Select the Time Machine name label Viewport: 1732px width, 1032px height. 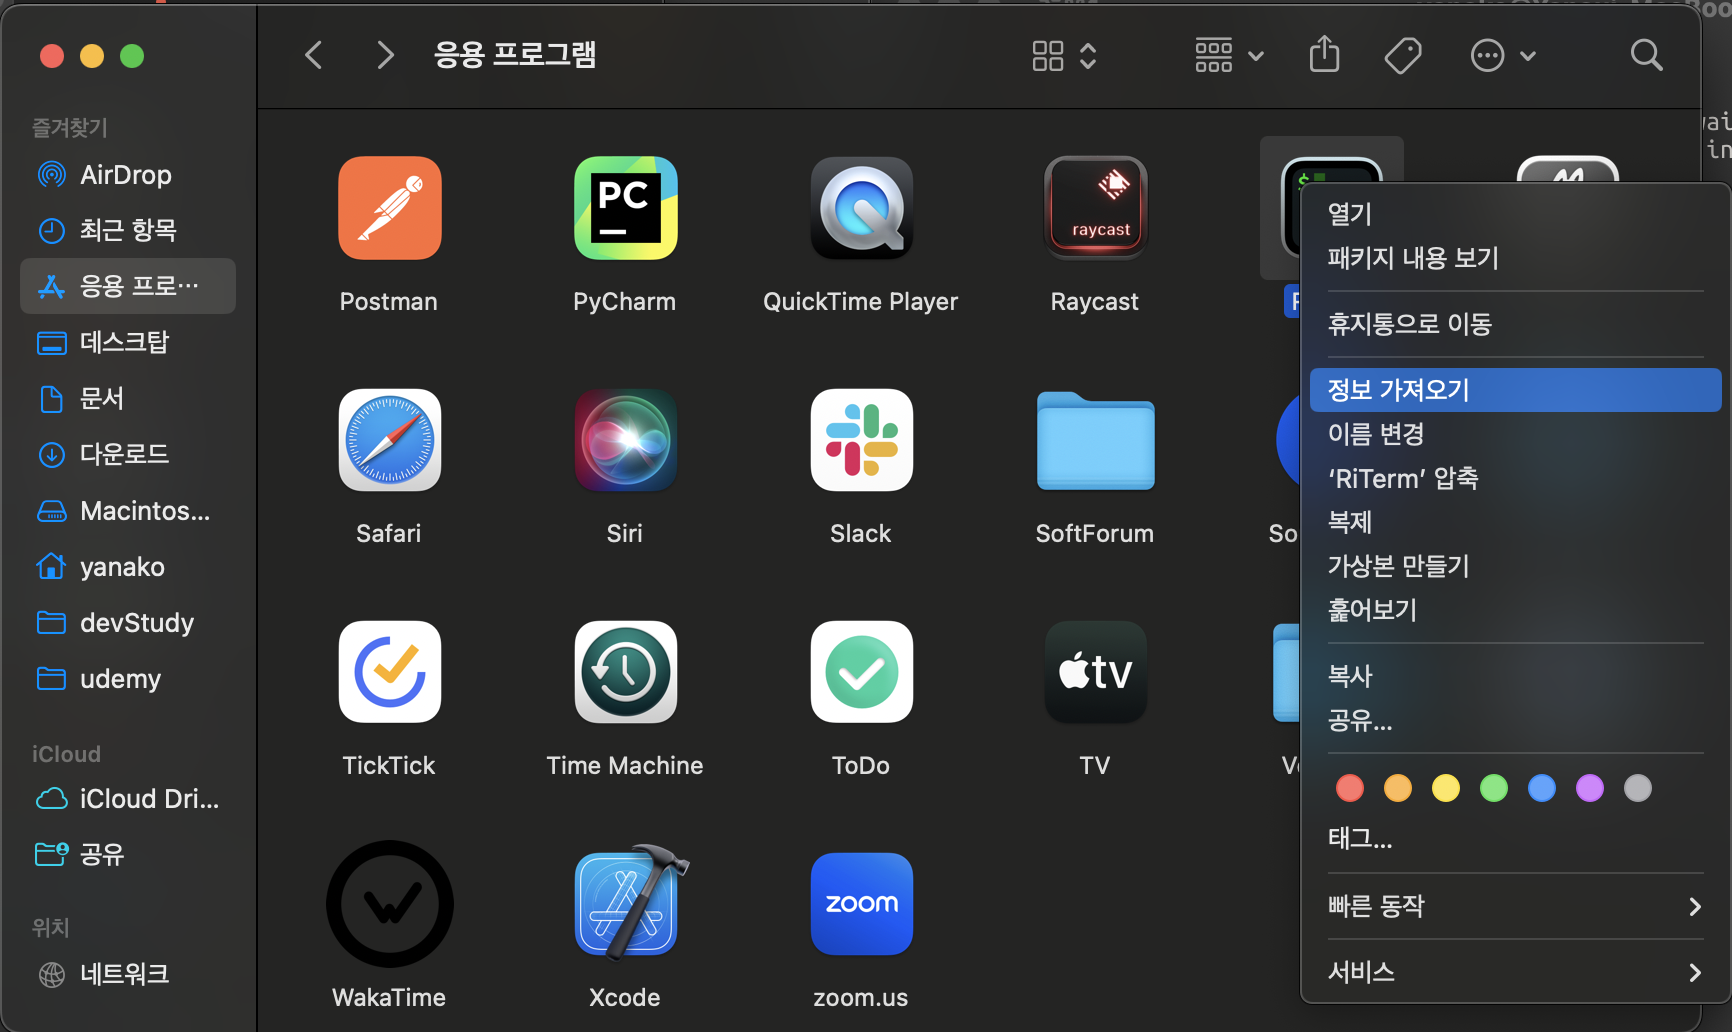(x=625, y=766)
